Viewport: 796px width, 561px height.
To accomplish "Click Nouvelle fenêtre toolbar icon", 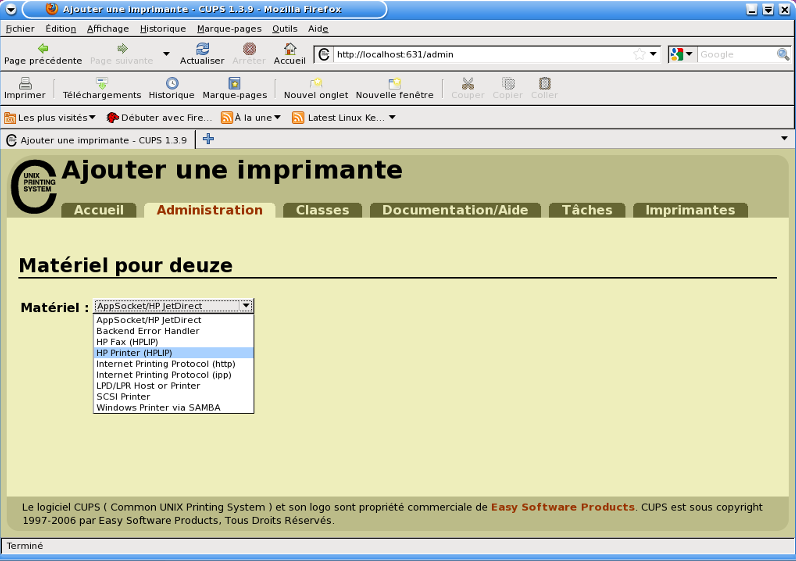I will point(394,83).
